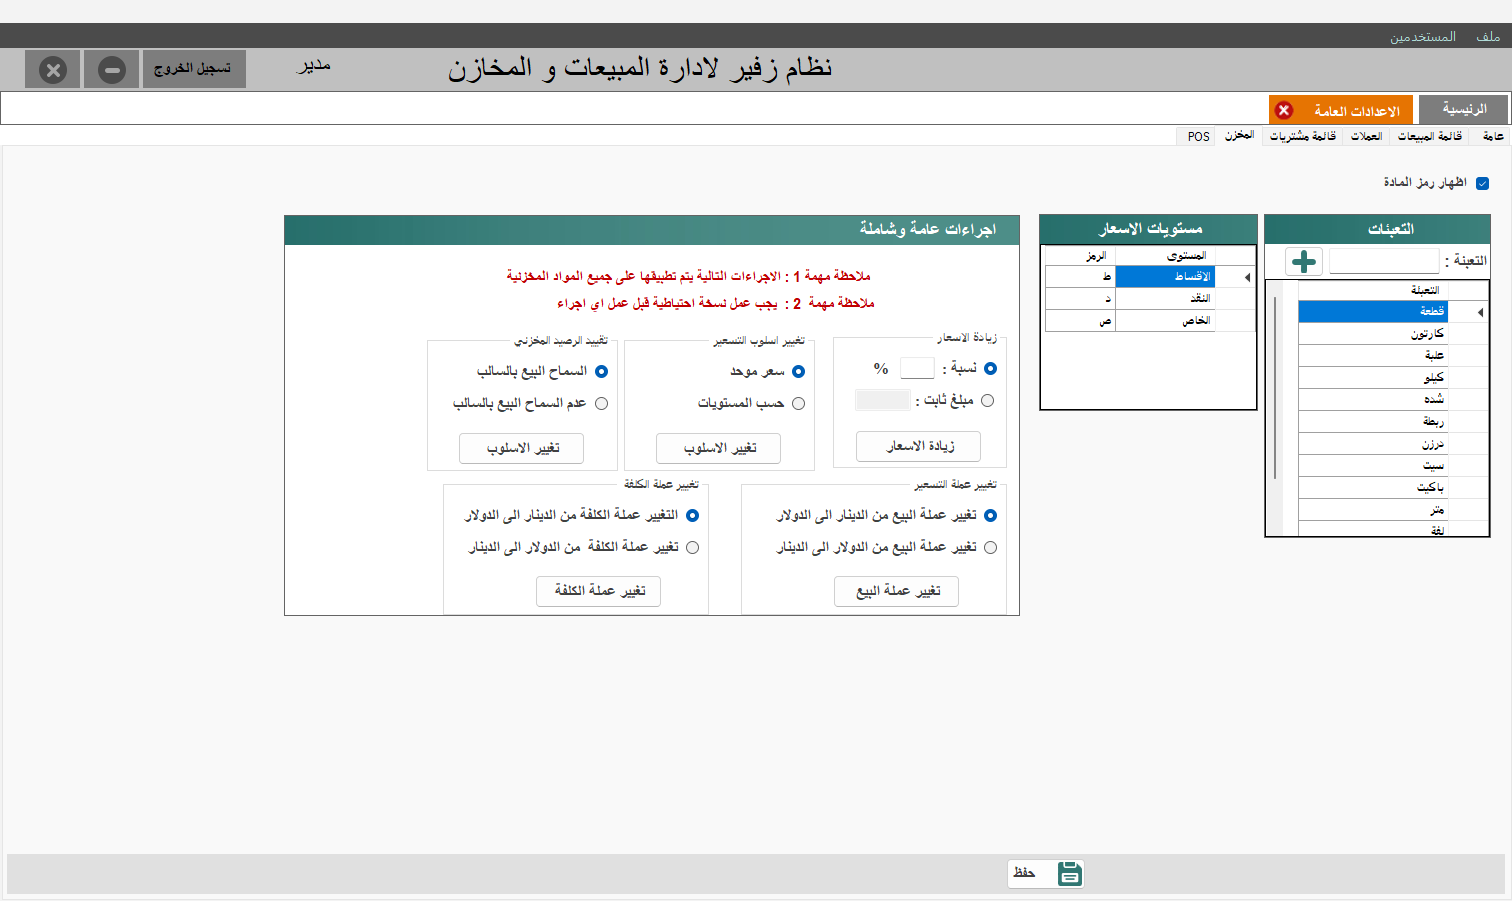Click تغيير الاسلوب button under pricing method

[x=718, y=448]
